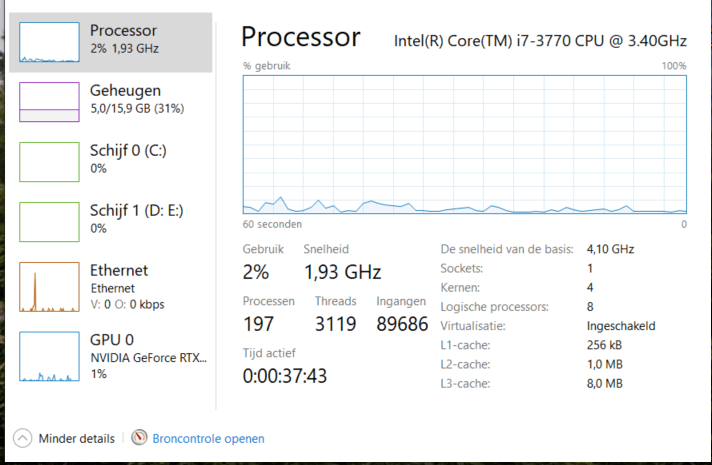Select the Schijf 0 (C:) graph thumbnail
The image size is (712, 465).
pyautogui.click(x=49, y=162)
